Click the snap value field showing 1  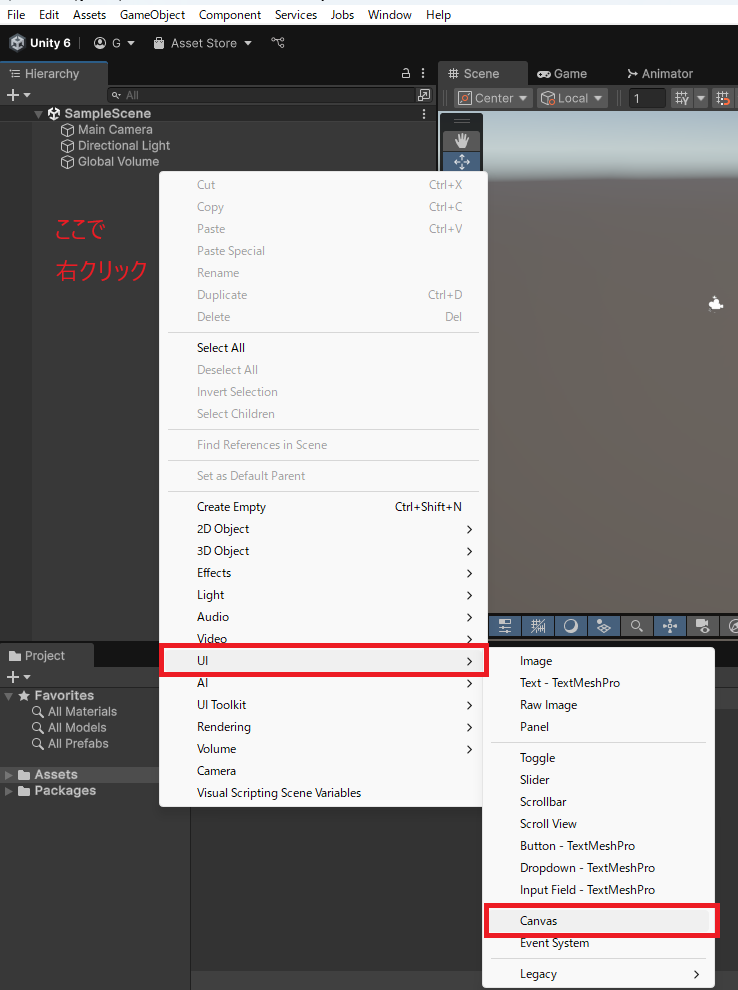[646, 98]
